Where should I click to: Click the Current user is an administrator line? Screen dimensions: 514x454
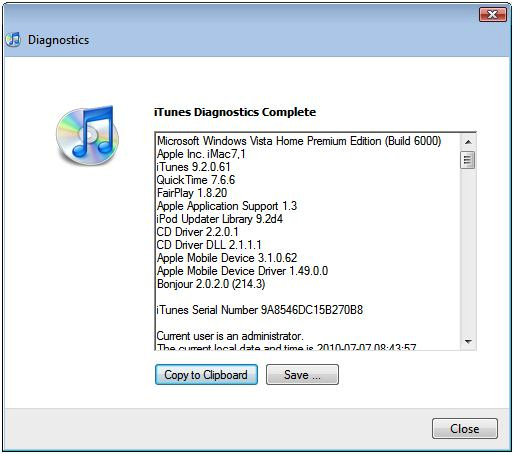(230, 336)
